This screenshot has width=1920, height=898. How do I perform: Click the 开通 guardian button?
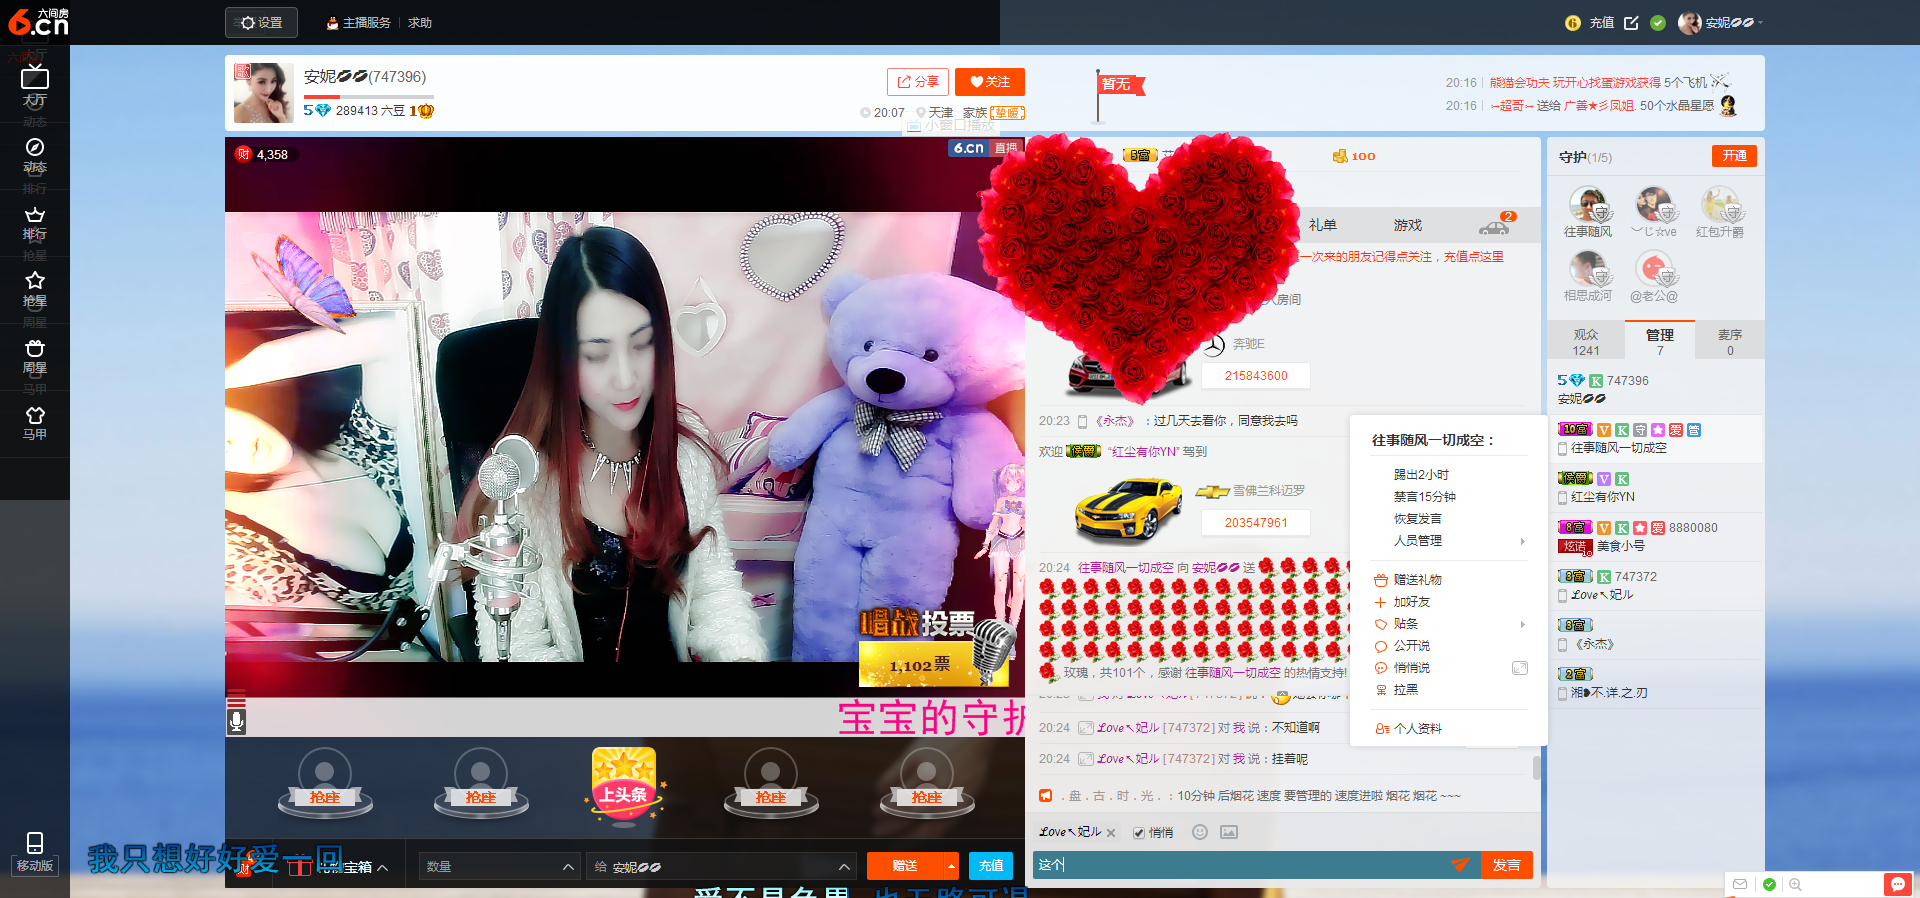[x=1734, y=156]
